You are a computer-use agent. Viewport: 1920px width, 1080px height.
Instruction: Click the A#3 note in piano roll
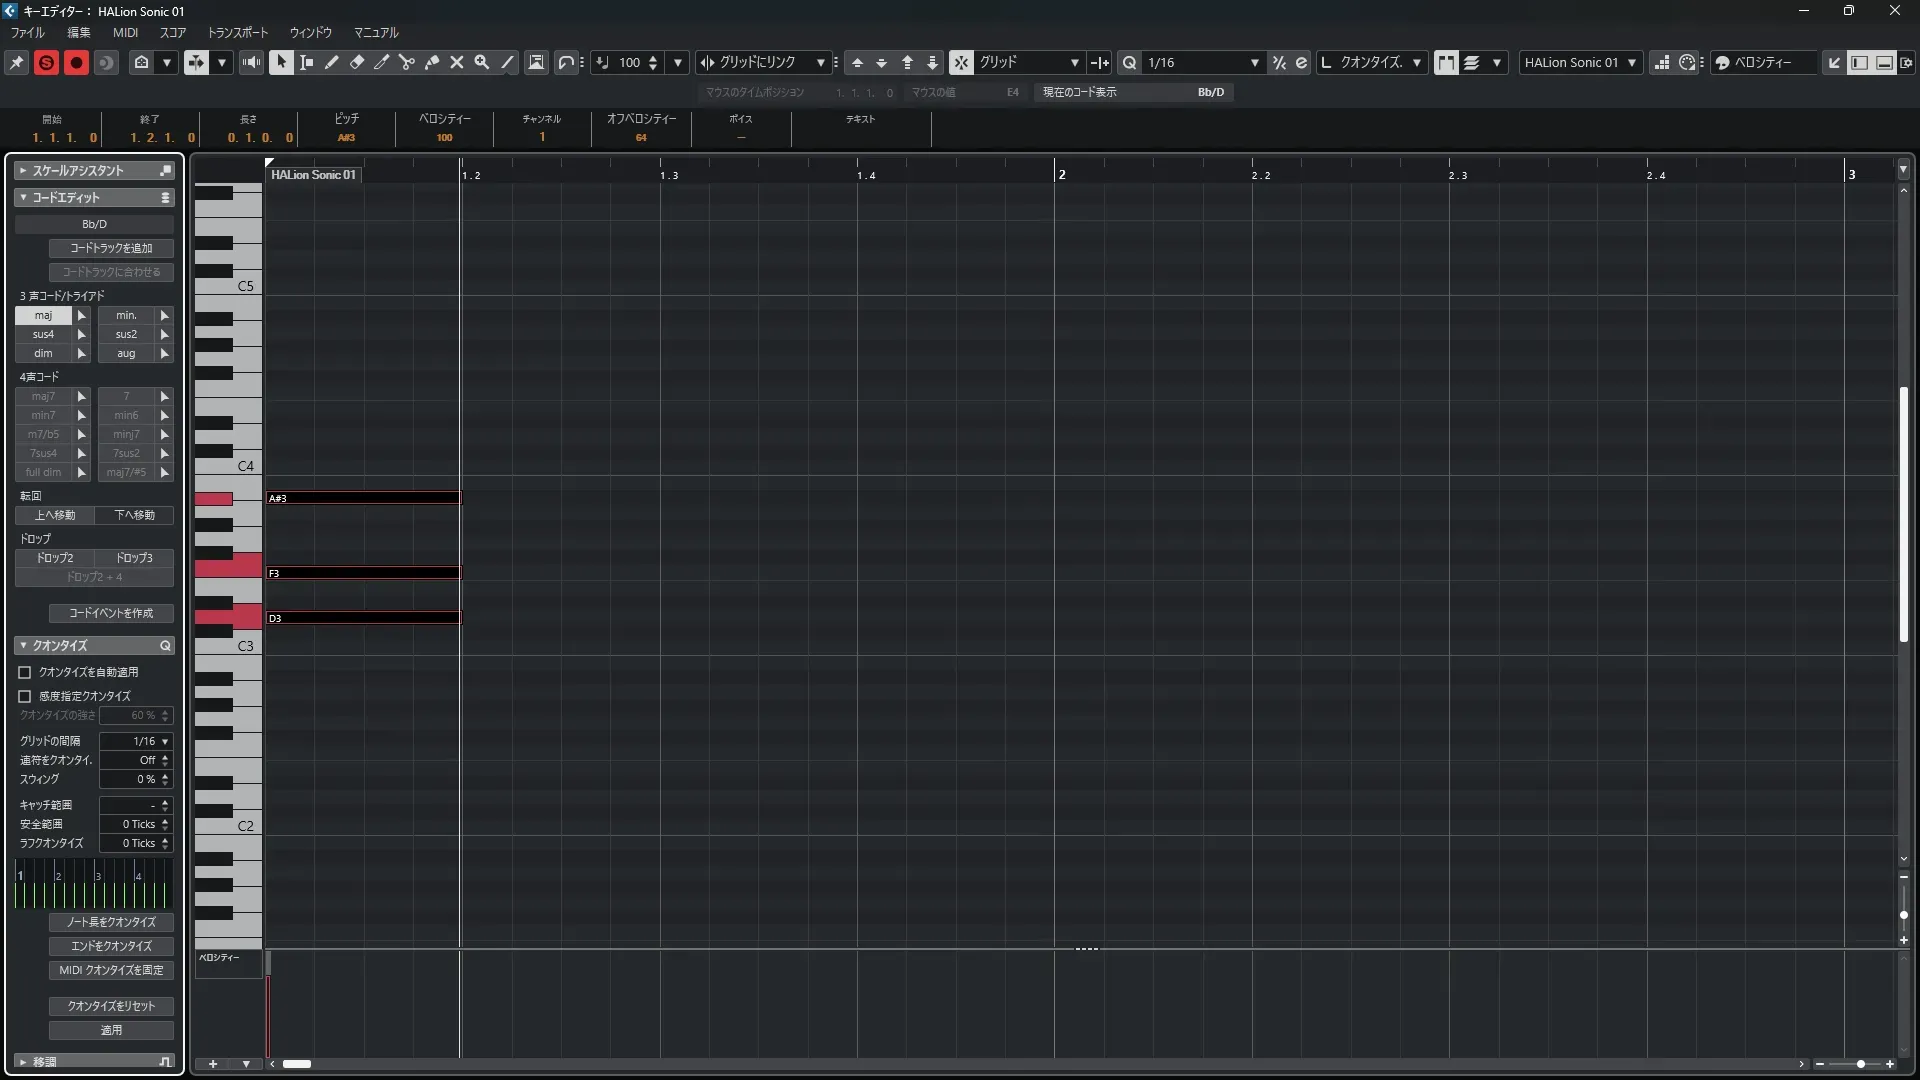363,498
